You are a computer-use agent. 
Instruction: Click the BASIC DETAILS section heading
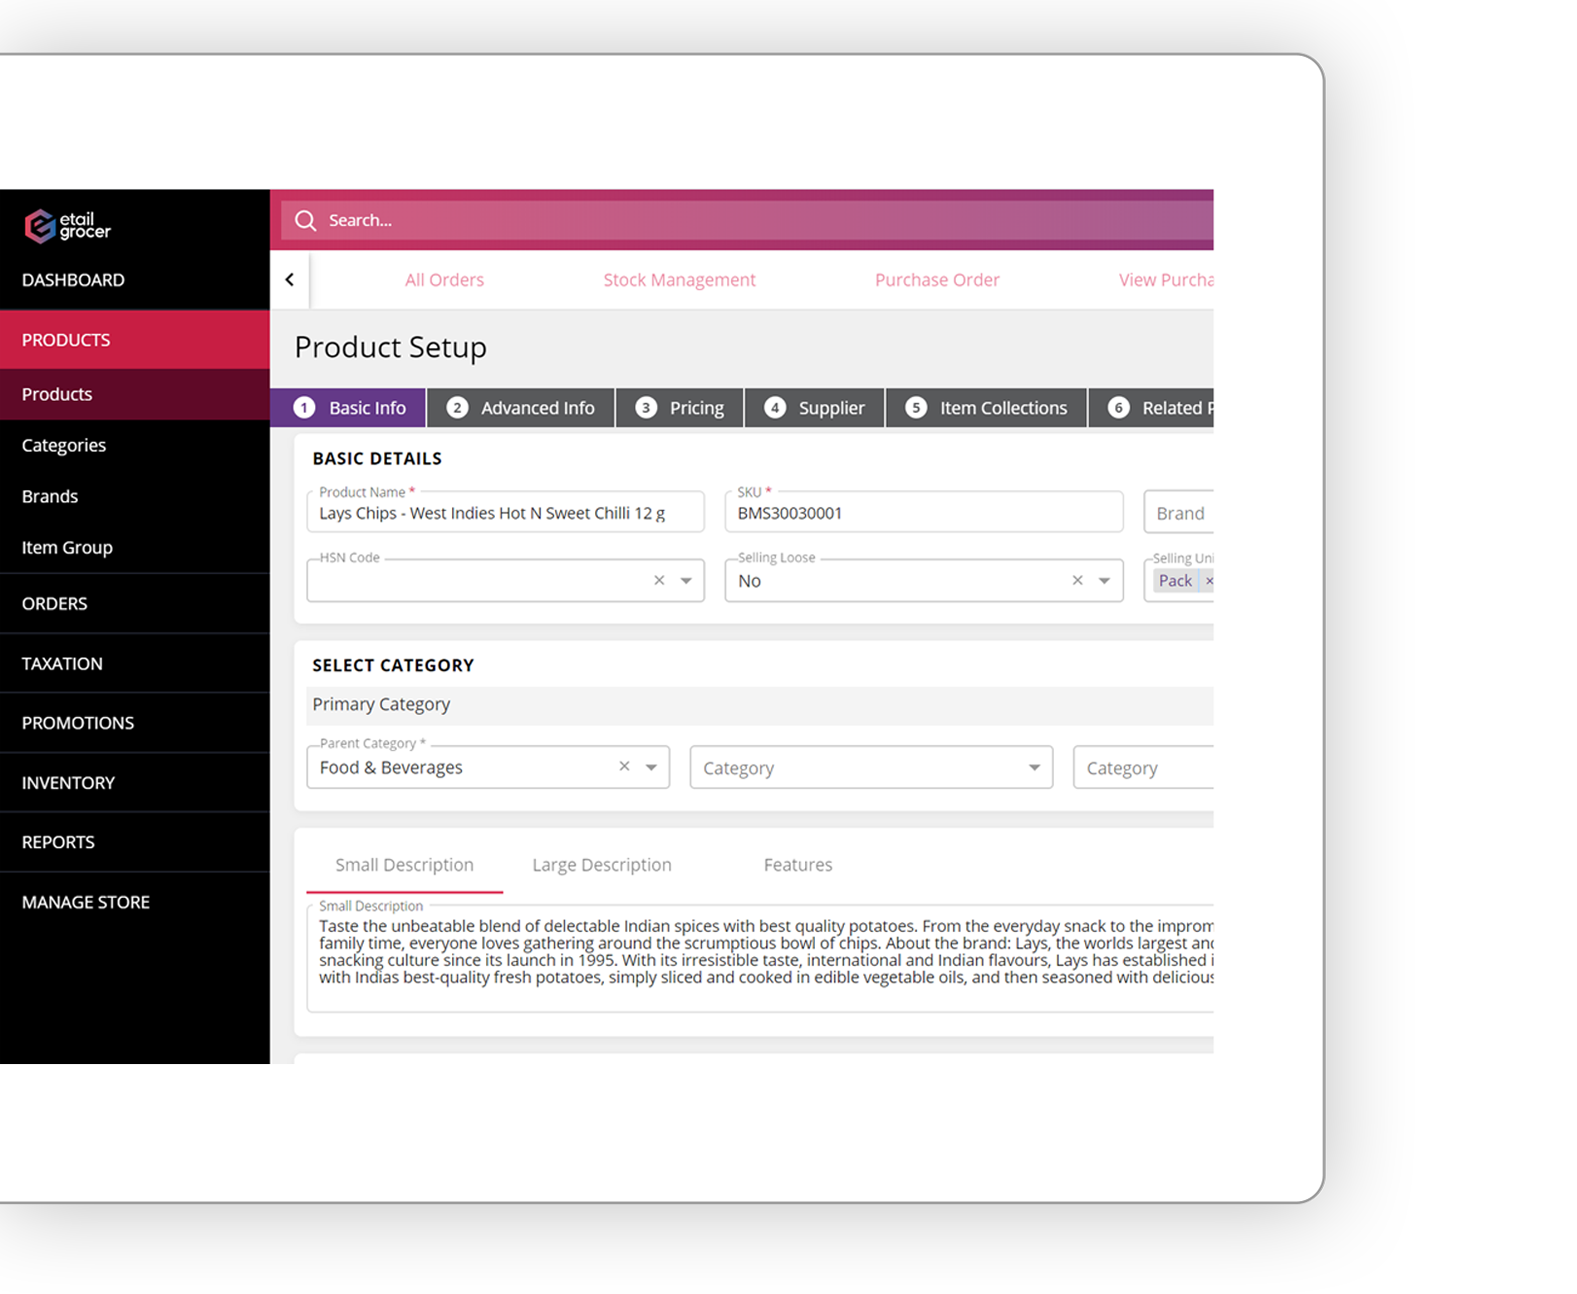tap(377, 458)
